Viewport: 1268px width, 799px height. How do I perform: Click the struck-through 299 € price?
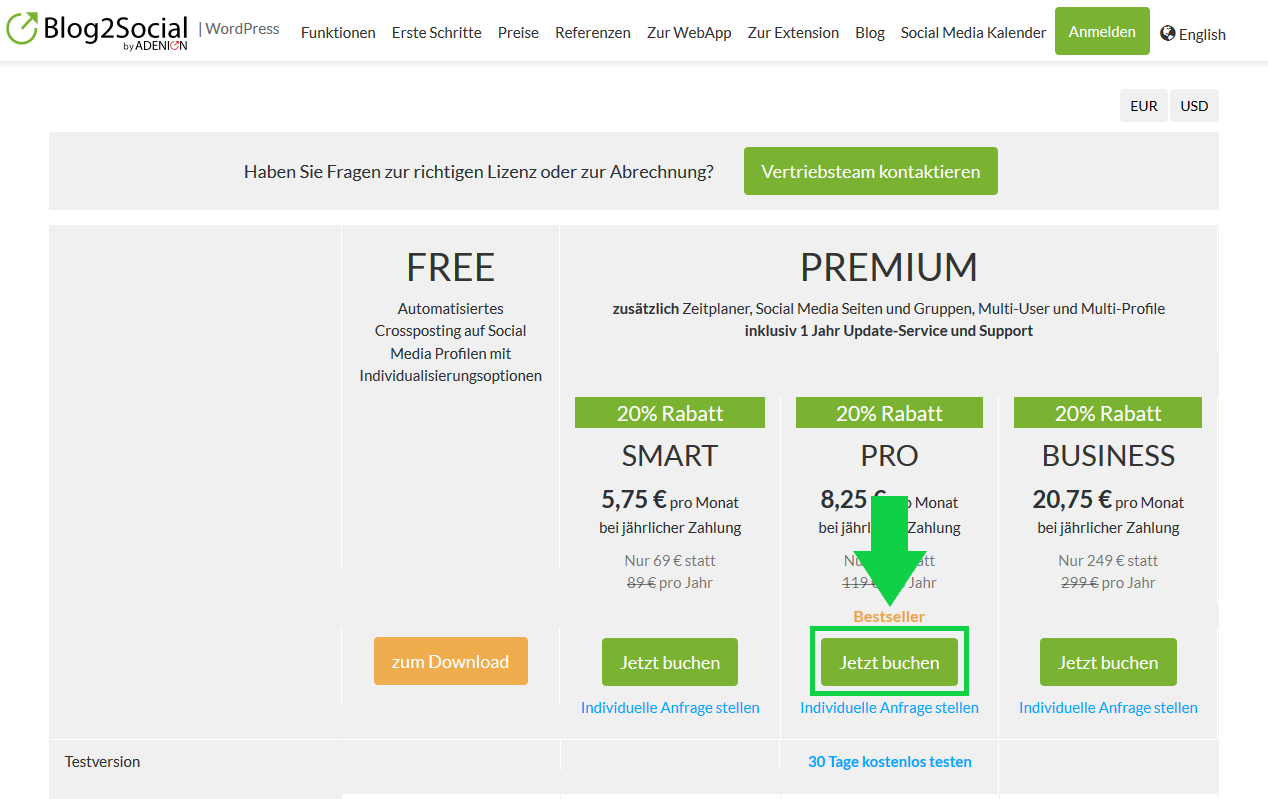[x=1078, y=582]
